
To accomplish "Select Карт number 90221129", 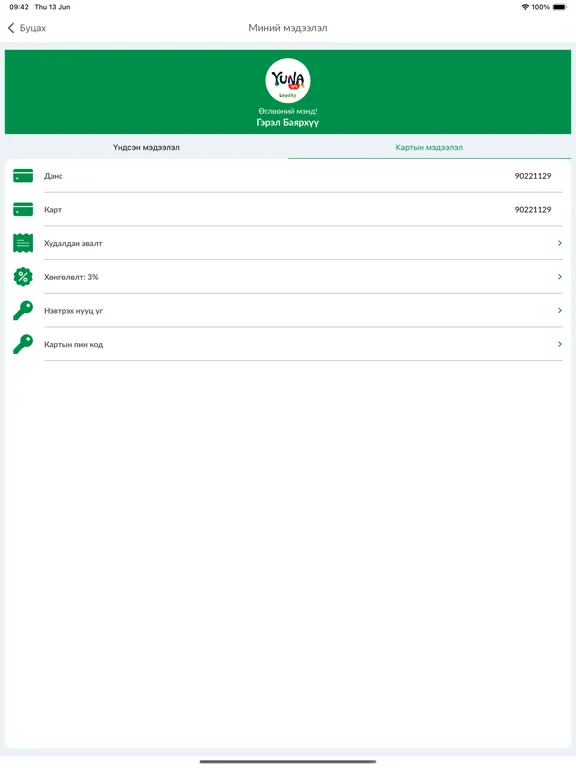I will pos(533,210).
